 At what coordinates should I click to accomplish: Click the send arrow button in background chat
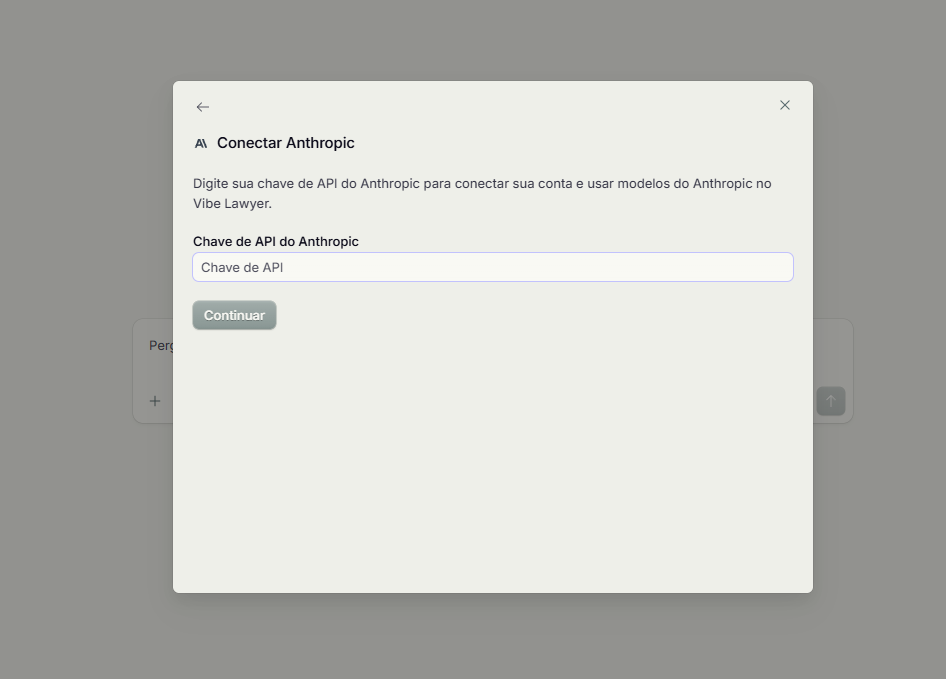[830, 401]
